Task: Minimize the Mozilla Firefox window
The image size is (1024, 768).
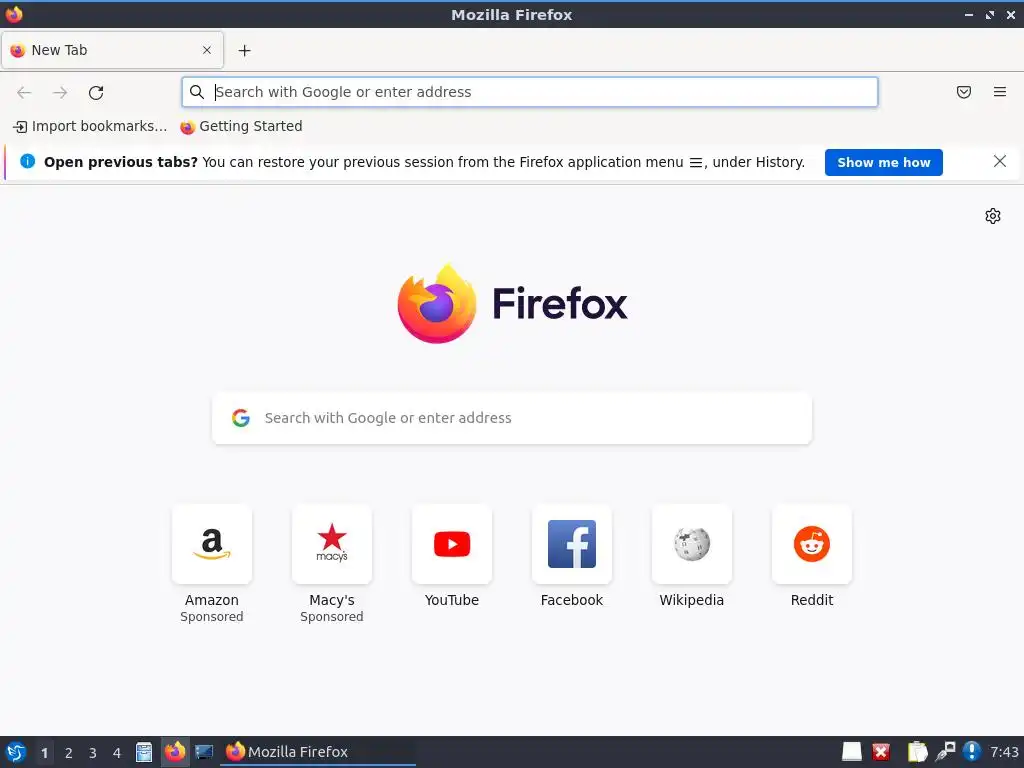Action: [969, 14]
